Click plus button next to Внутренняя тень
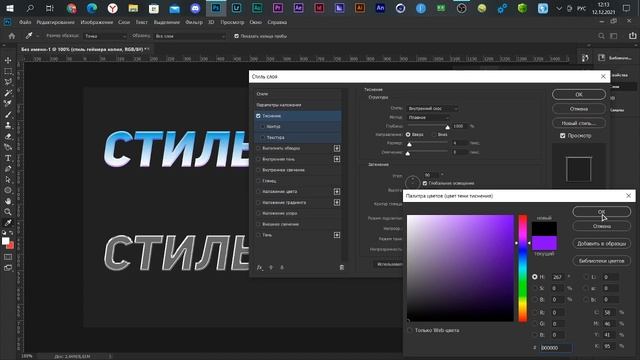 pyautogui.click(x=337, y=159)
